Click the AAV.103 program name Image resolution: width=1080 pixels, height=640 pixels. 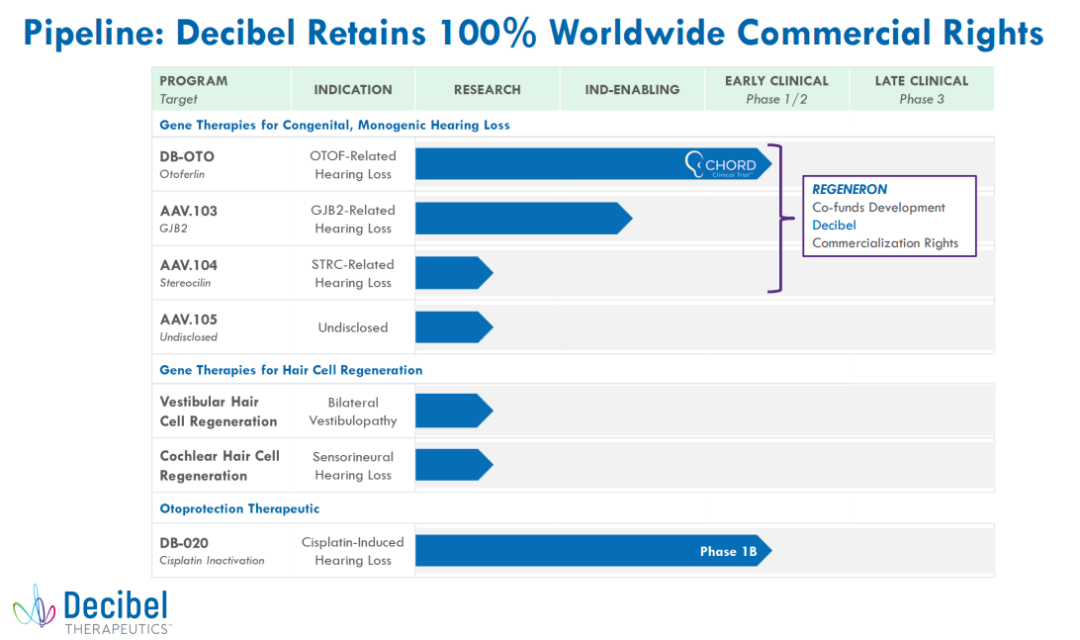pos(188,211)
